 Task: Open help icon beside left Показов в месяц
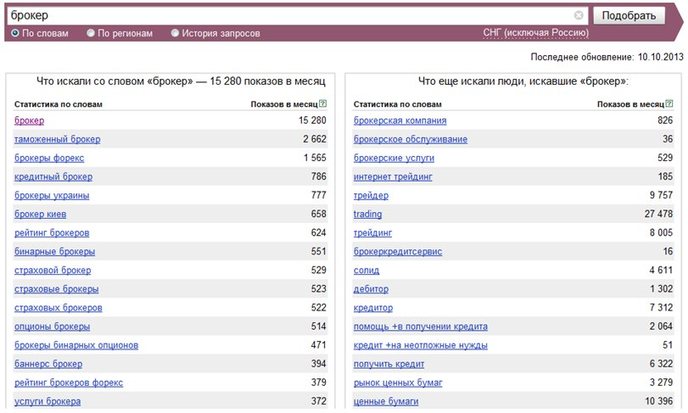coord(323,104)
